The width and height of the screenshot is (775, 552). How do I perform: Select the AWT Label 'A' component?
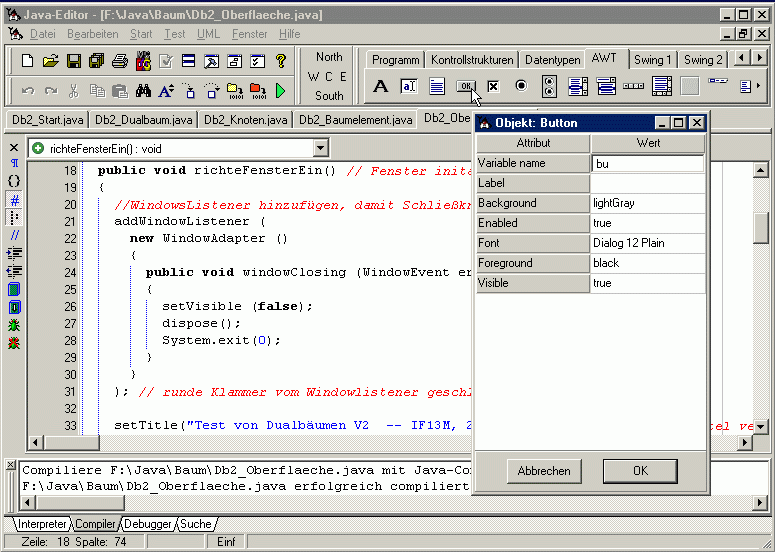pyautogui.click(x=380, y=86)
